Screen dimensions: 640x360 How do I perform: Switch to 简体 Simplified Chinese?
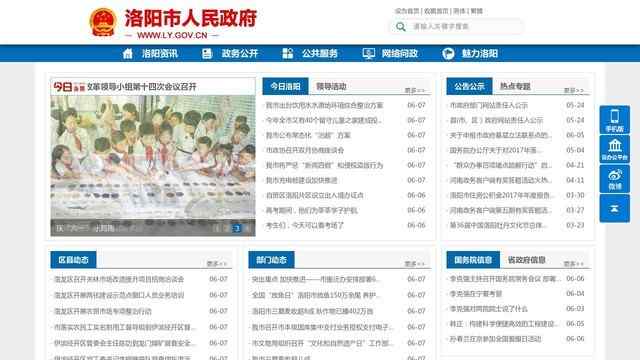tap(459, 11)
